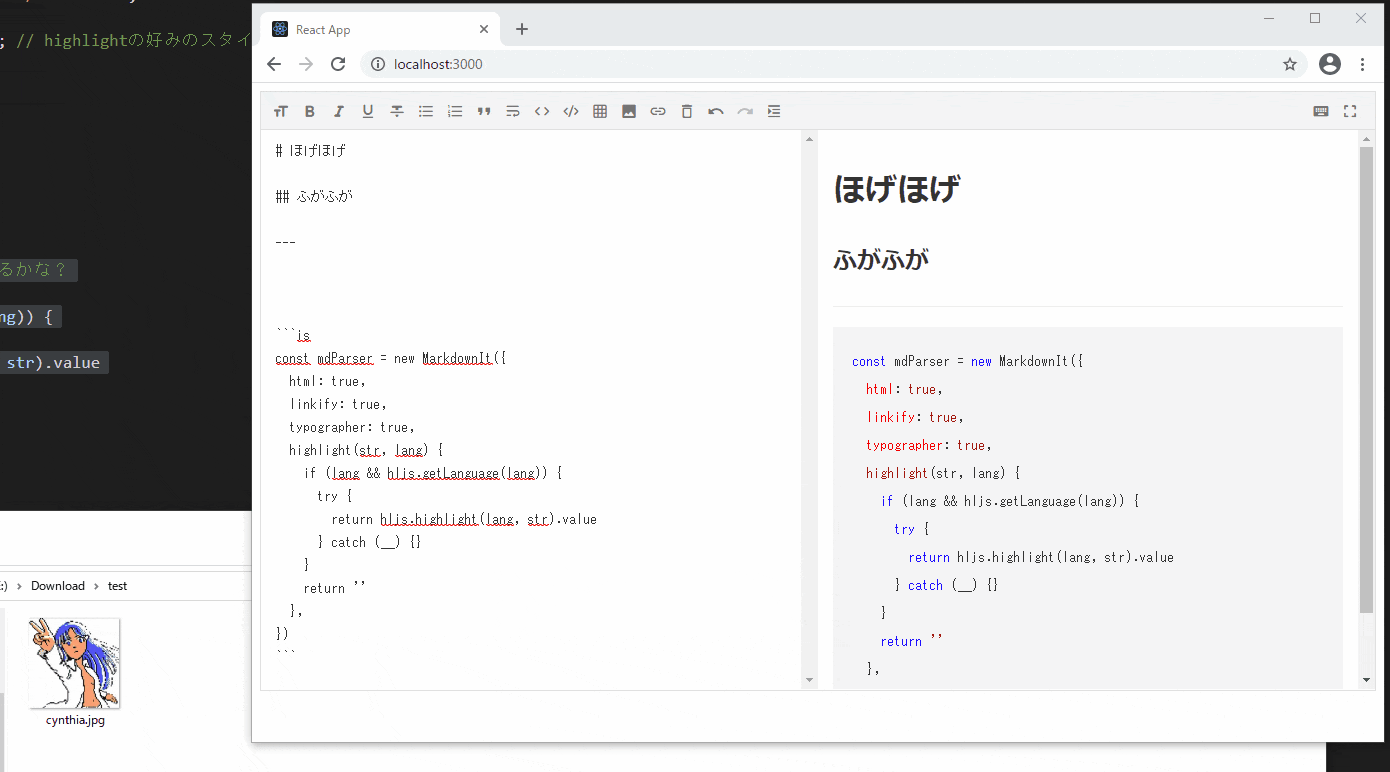Image resolution: width=1390 pixels, height=772 pixels.
Task: Insert inline code
Action: pos(542,111)
